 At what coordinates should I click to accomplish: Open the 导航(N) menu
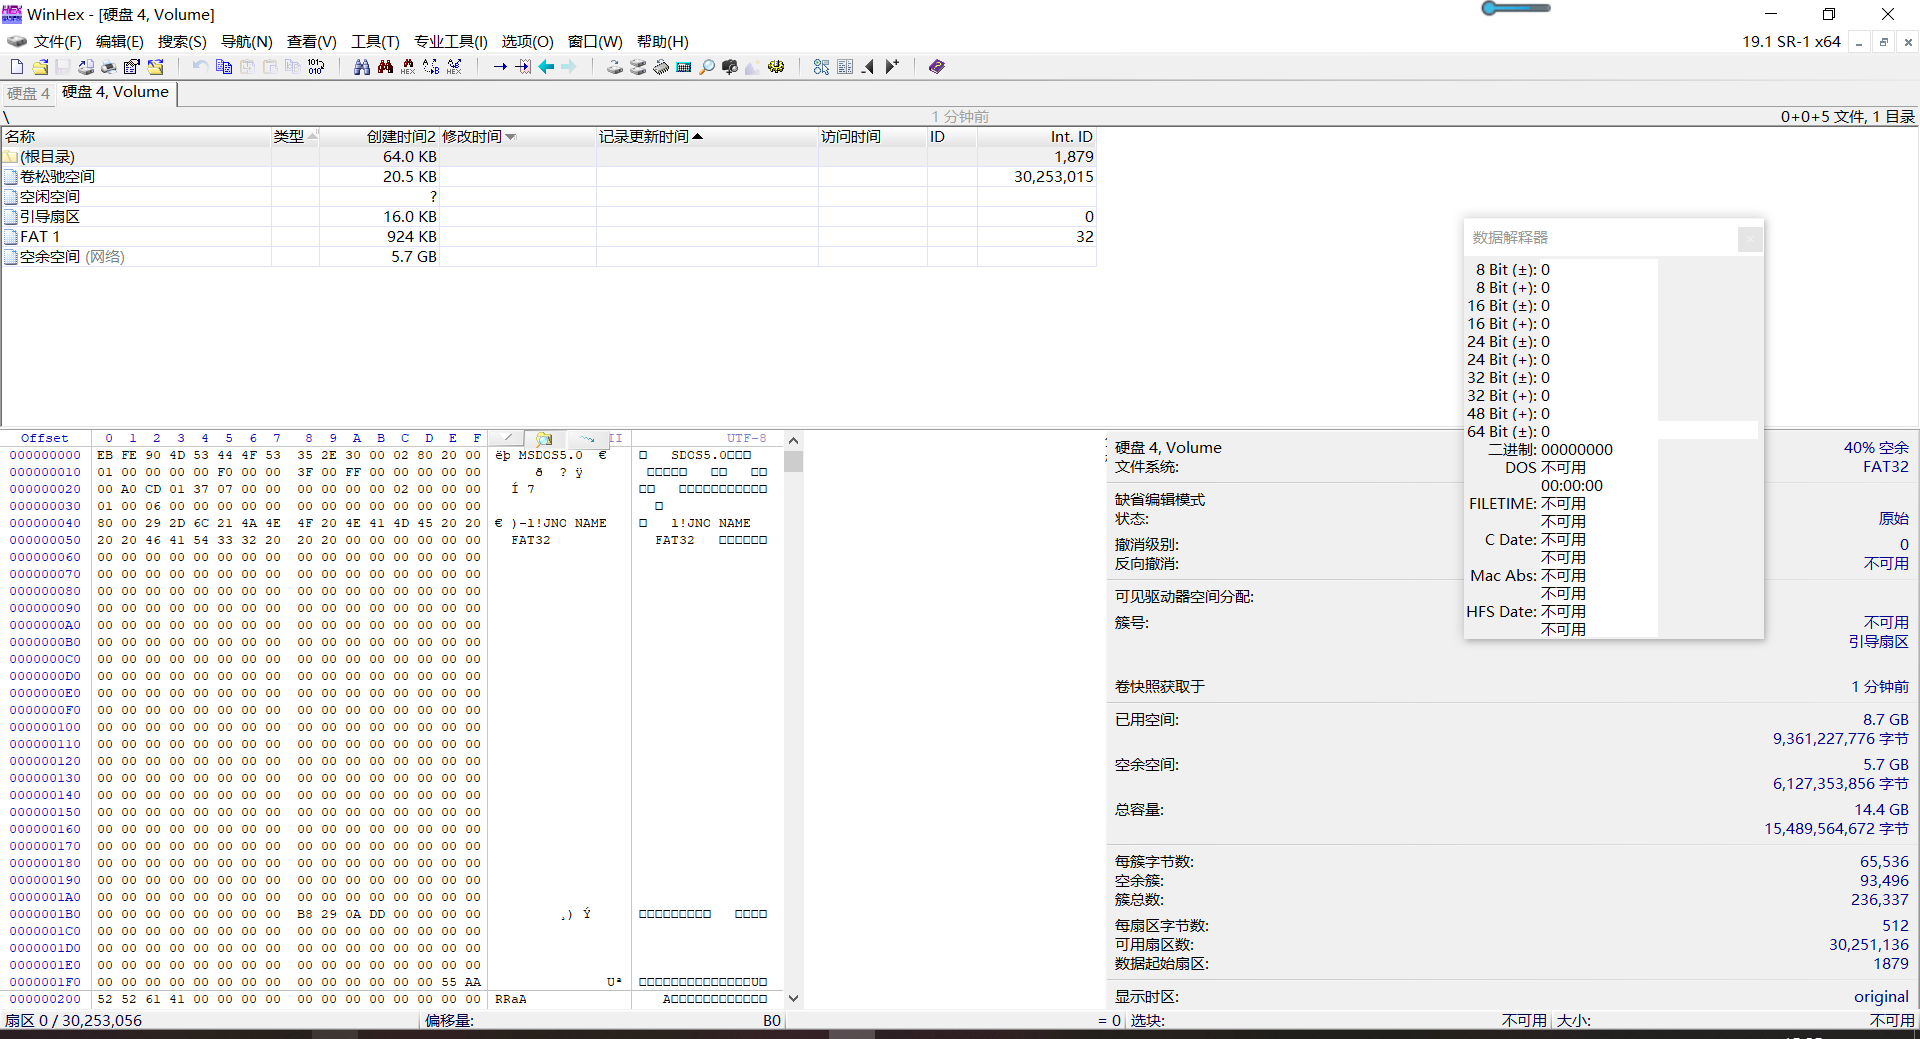tap(246, 41)
